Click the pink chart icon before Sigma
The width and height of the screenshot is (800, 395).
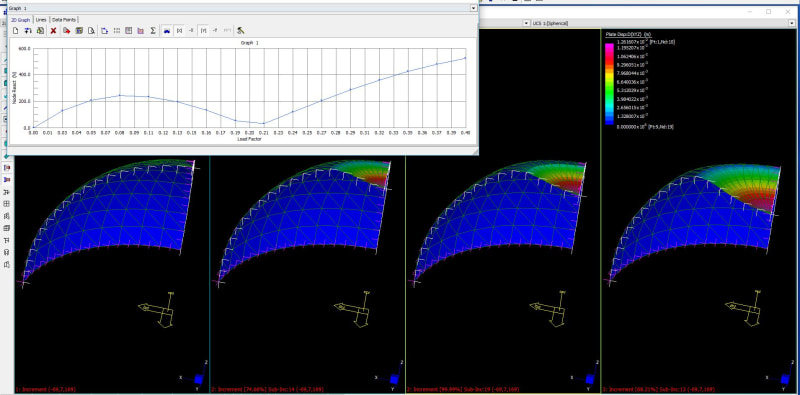[140, 31]
